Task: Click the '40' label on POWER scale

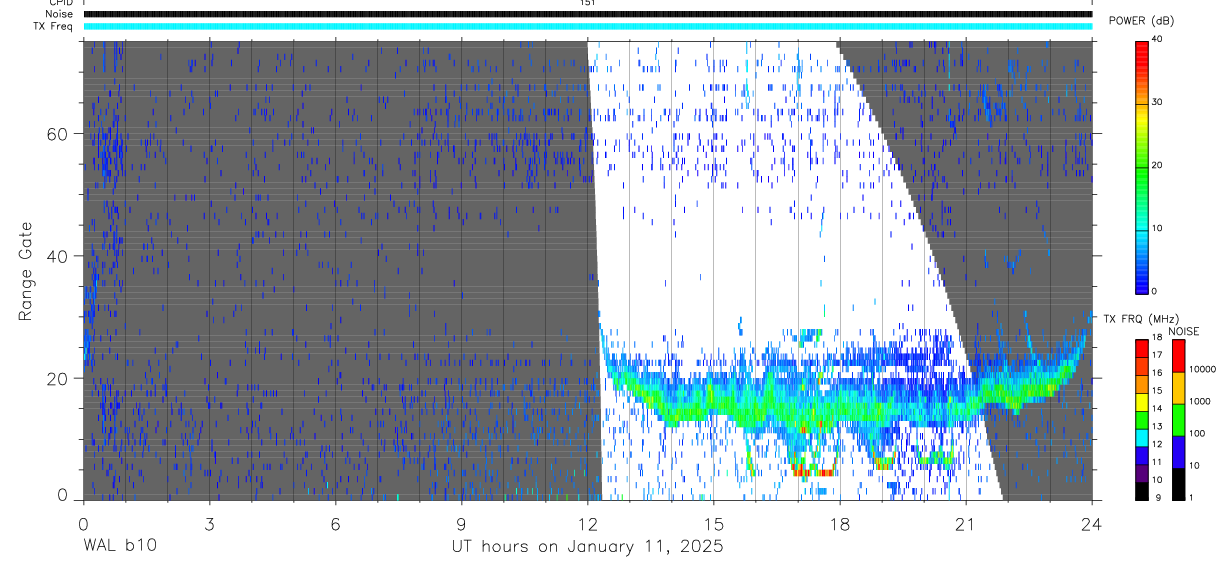Action: (1157, 39)
